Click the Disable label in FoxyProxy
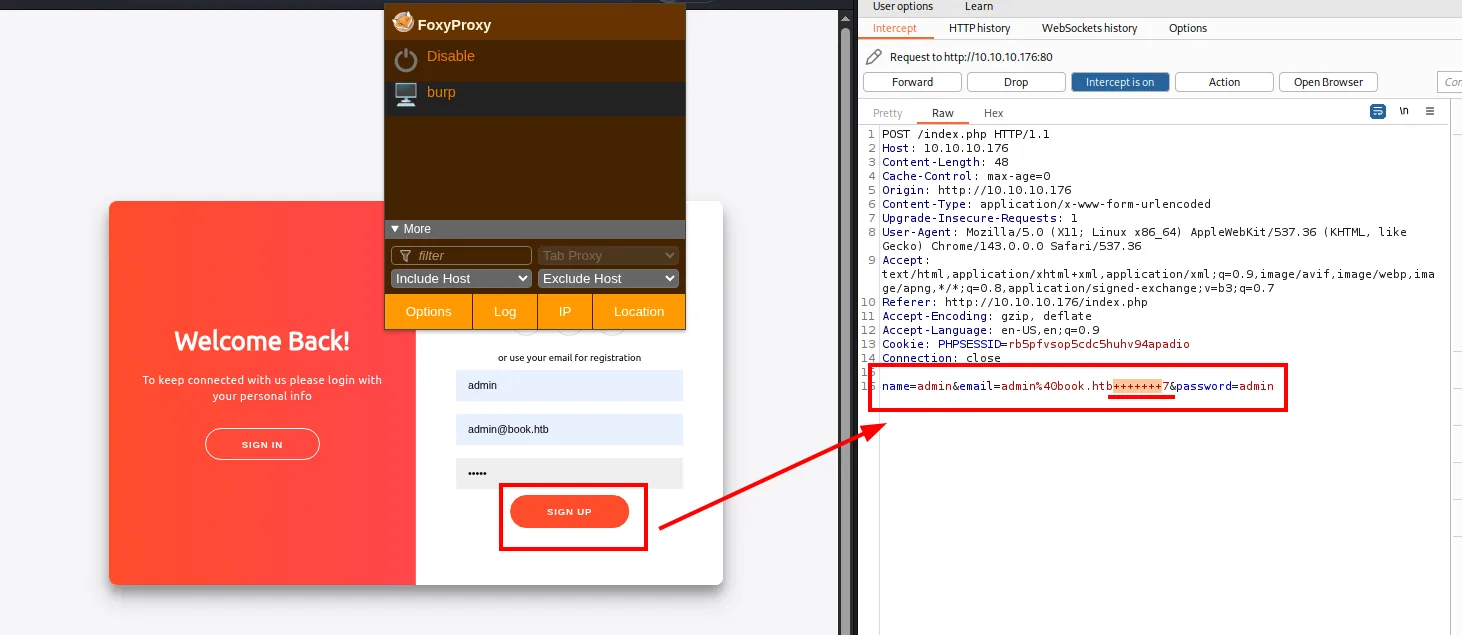 (451, 56)
